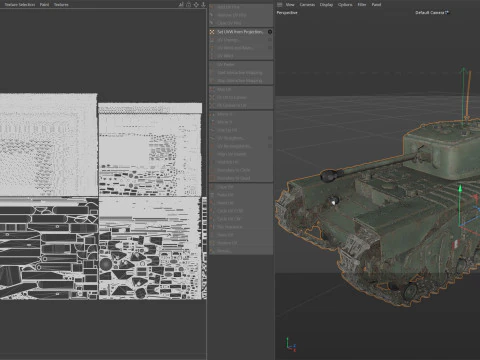Click the down-arrow navigation icon in the UV editor
The width and height of the screenshot is (480, 360).
(203, 5)
